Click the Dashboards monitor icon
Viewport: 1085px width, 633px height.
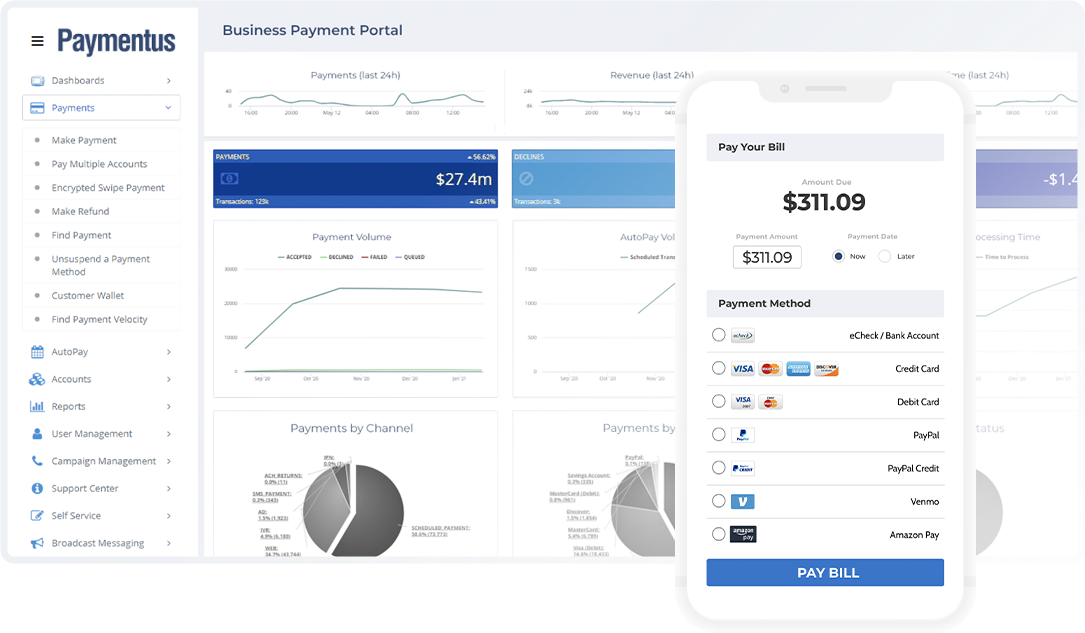tap(37, 81)
